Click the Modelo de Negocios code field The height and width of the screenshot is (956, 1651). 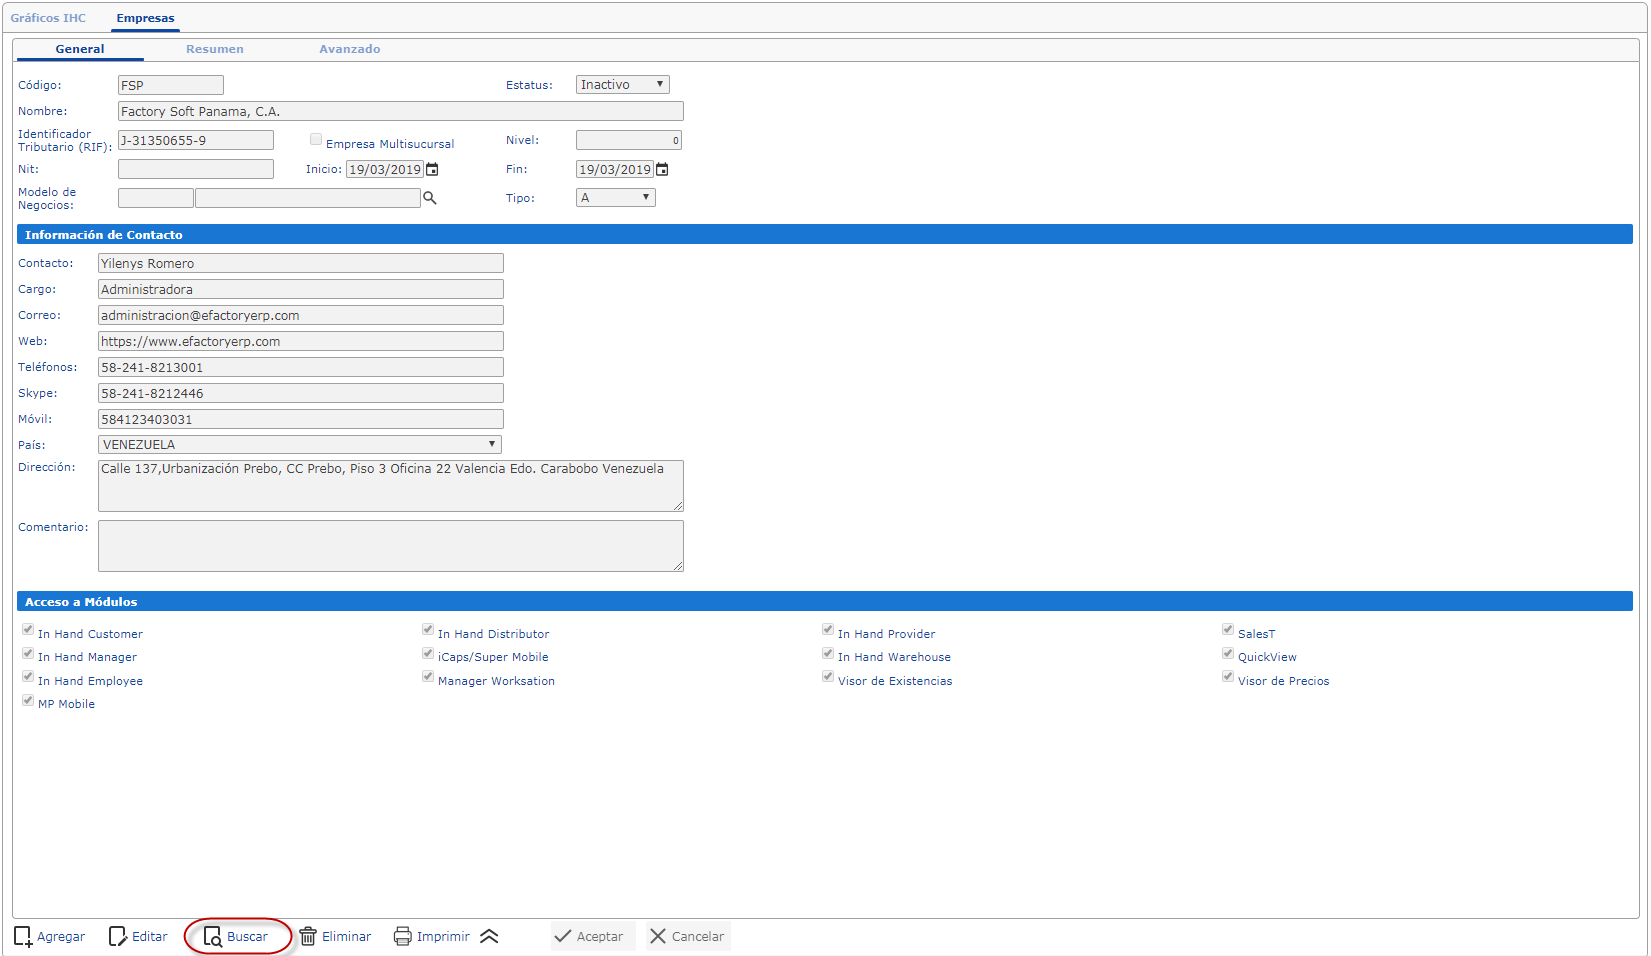(156, 198)
